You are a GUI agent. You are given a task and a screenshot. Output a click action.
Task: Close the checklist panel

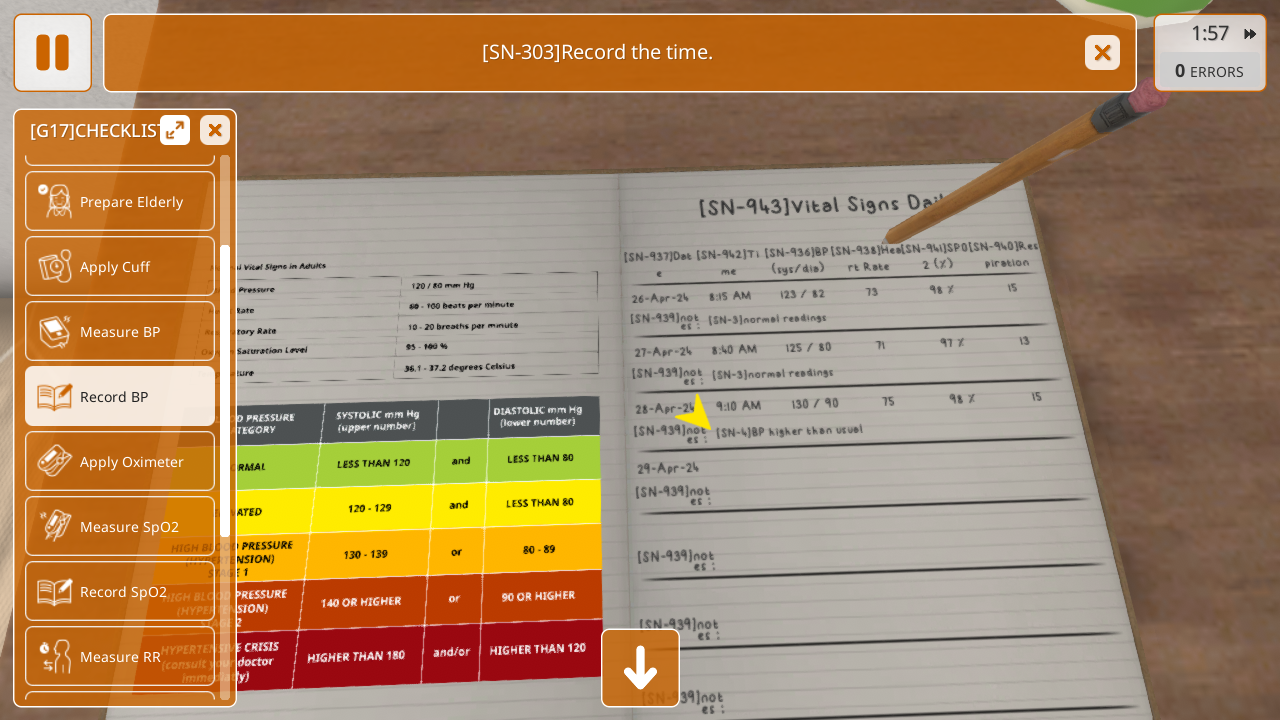[x=215, y=130]
